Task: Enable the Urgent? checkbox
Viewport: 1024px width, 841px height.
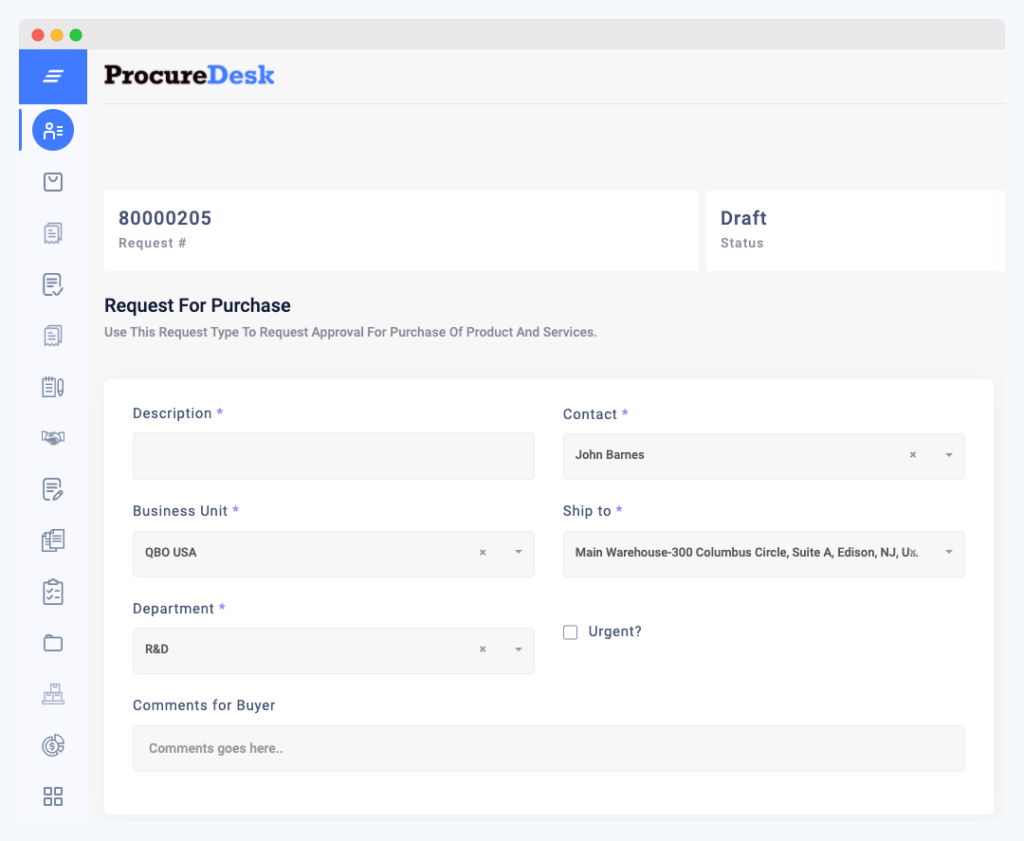Action: click(570, 632)
